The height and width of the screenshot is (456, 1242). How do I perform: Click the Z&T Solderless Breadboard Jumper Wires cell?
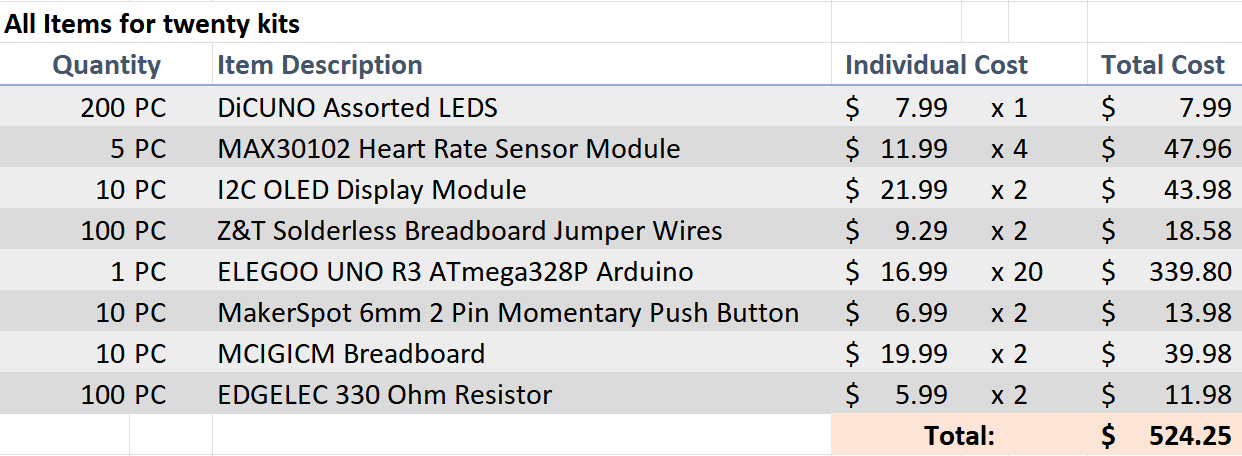coord(470,231)
